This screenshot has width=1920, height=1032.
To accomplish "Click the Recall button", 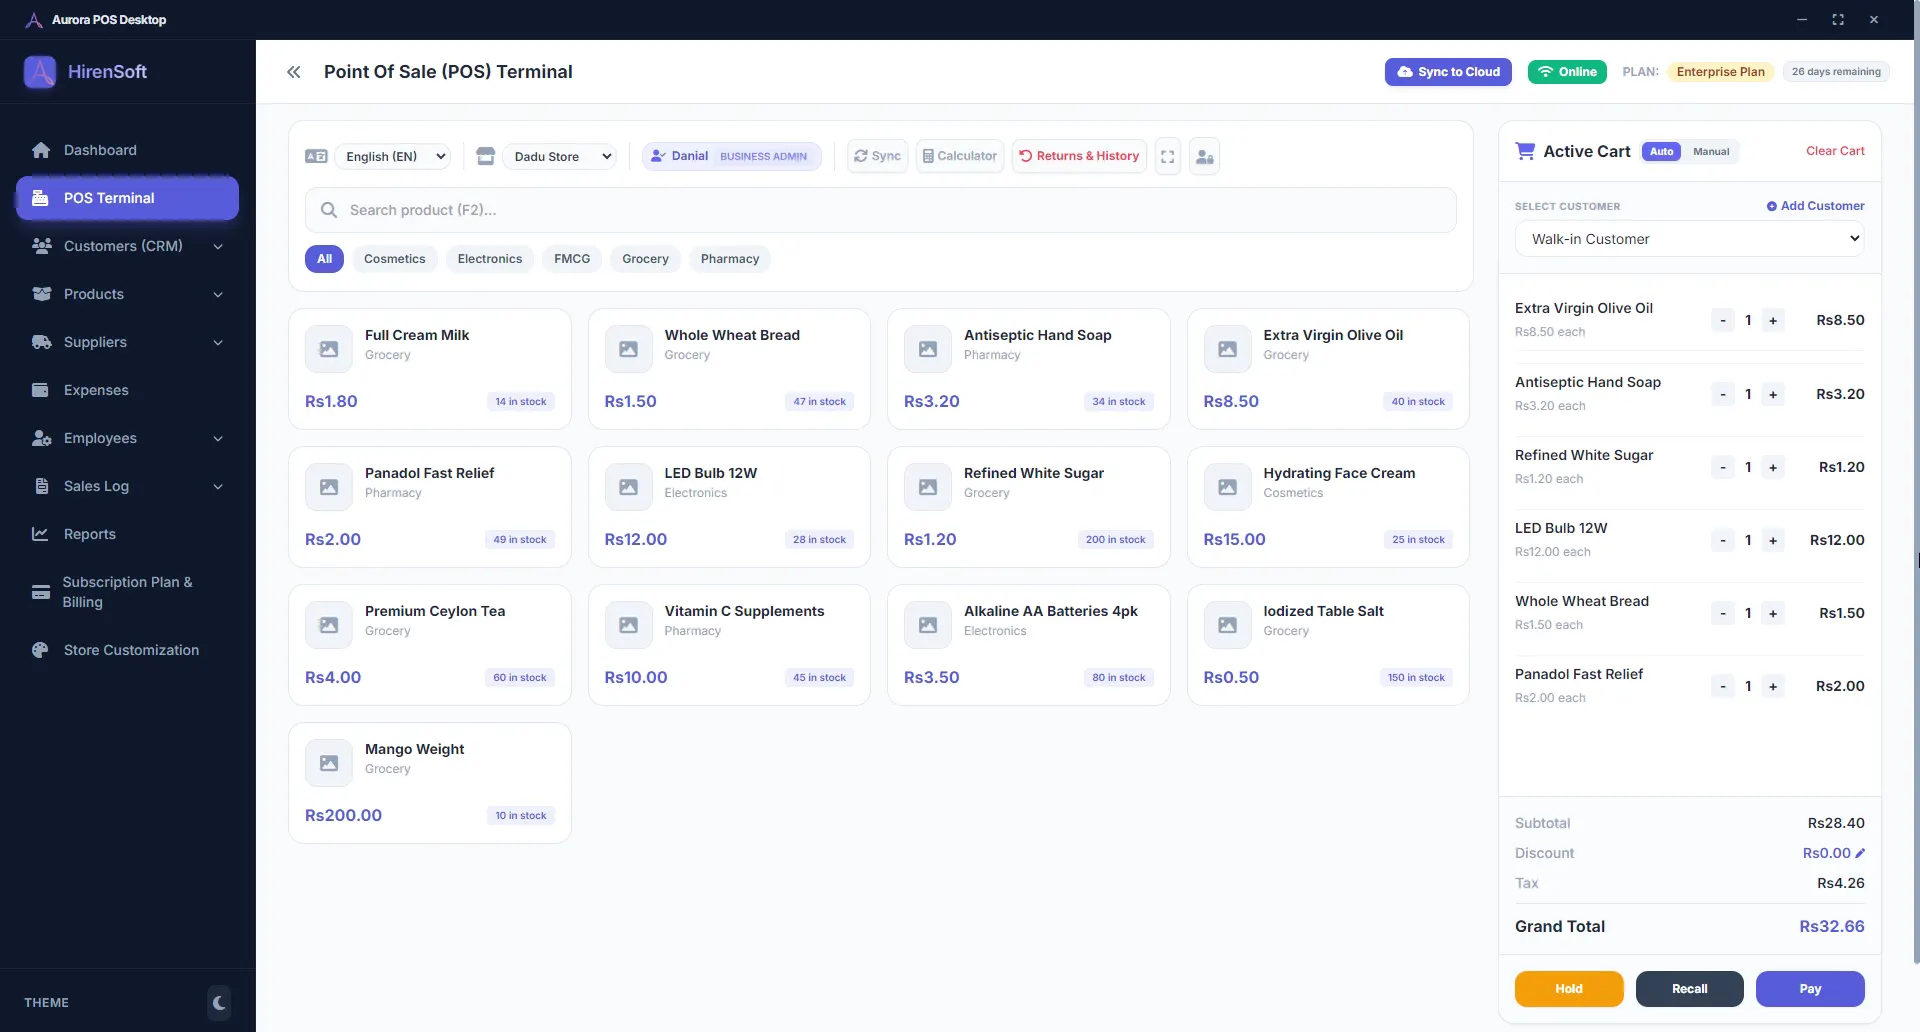I will click(x=1690, y=989).
